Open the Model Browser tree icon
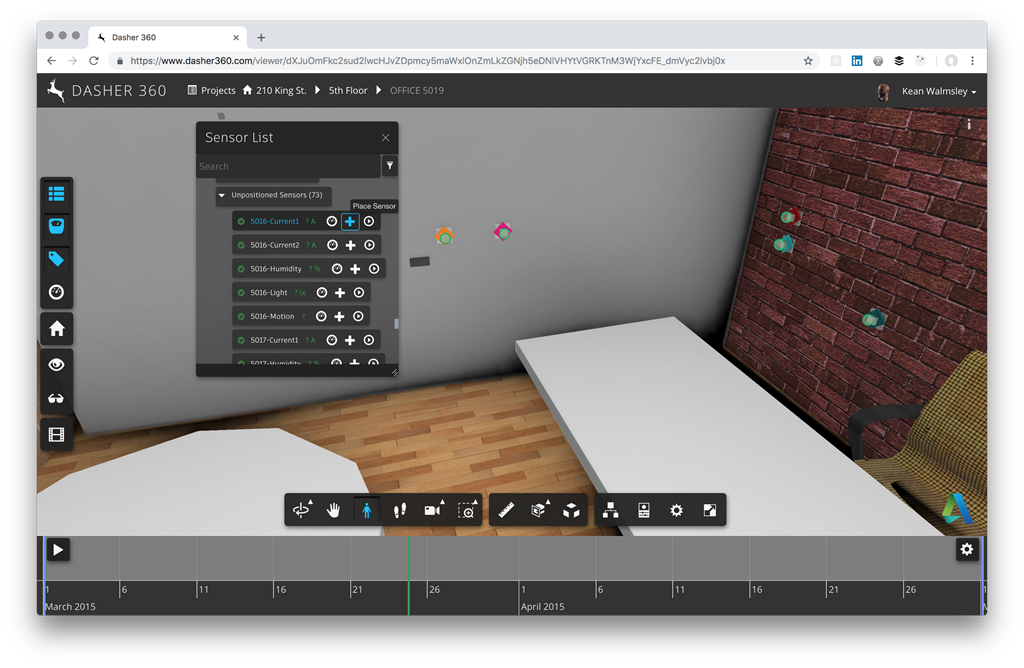Screen dimensions: 1024x668 point(610,510)
